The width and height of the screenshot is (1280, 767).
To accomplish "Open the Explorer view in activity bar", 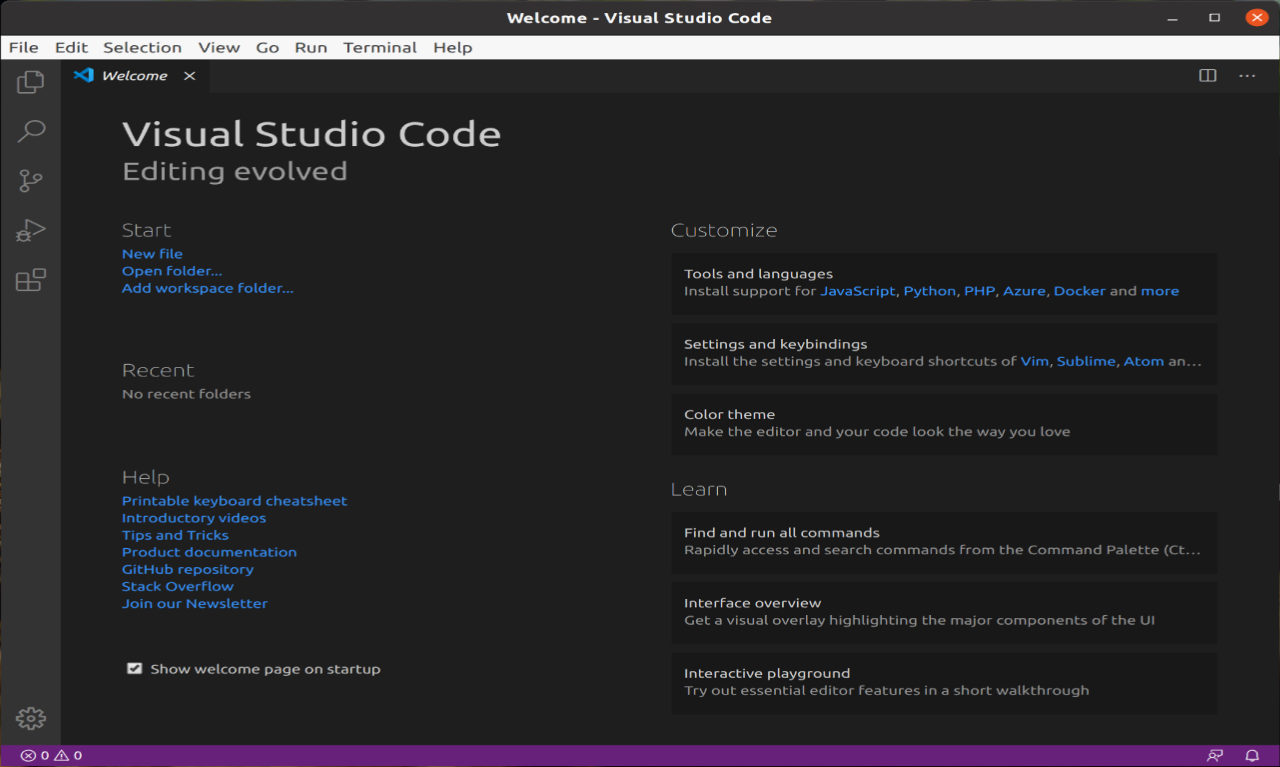I will [31, 82].
